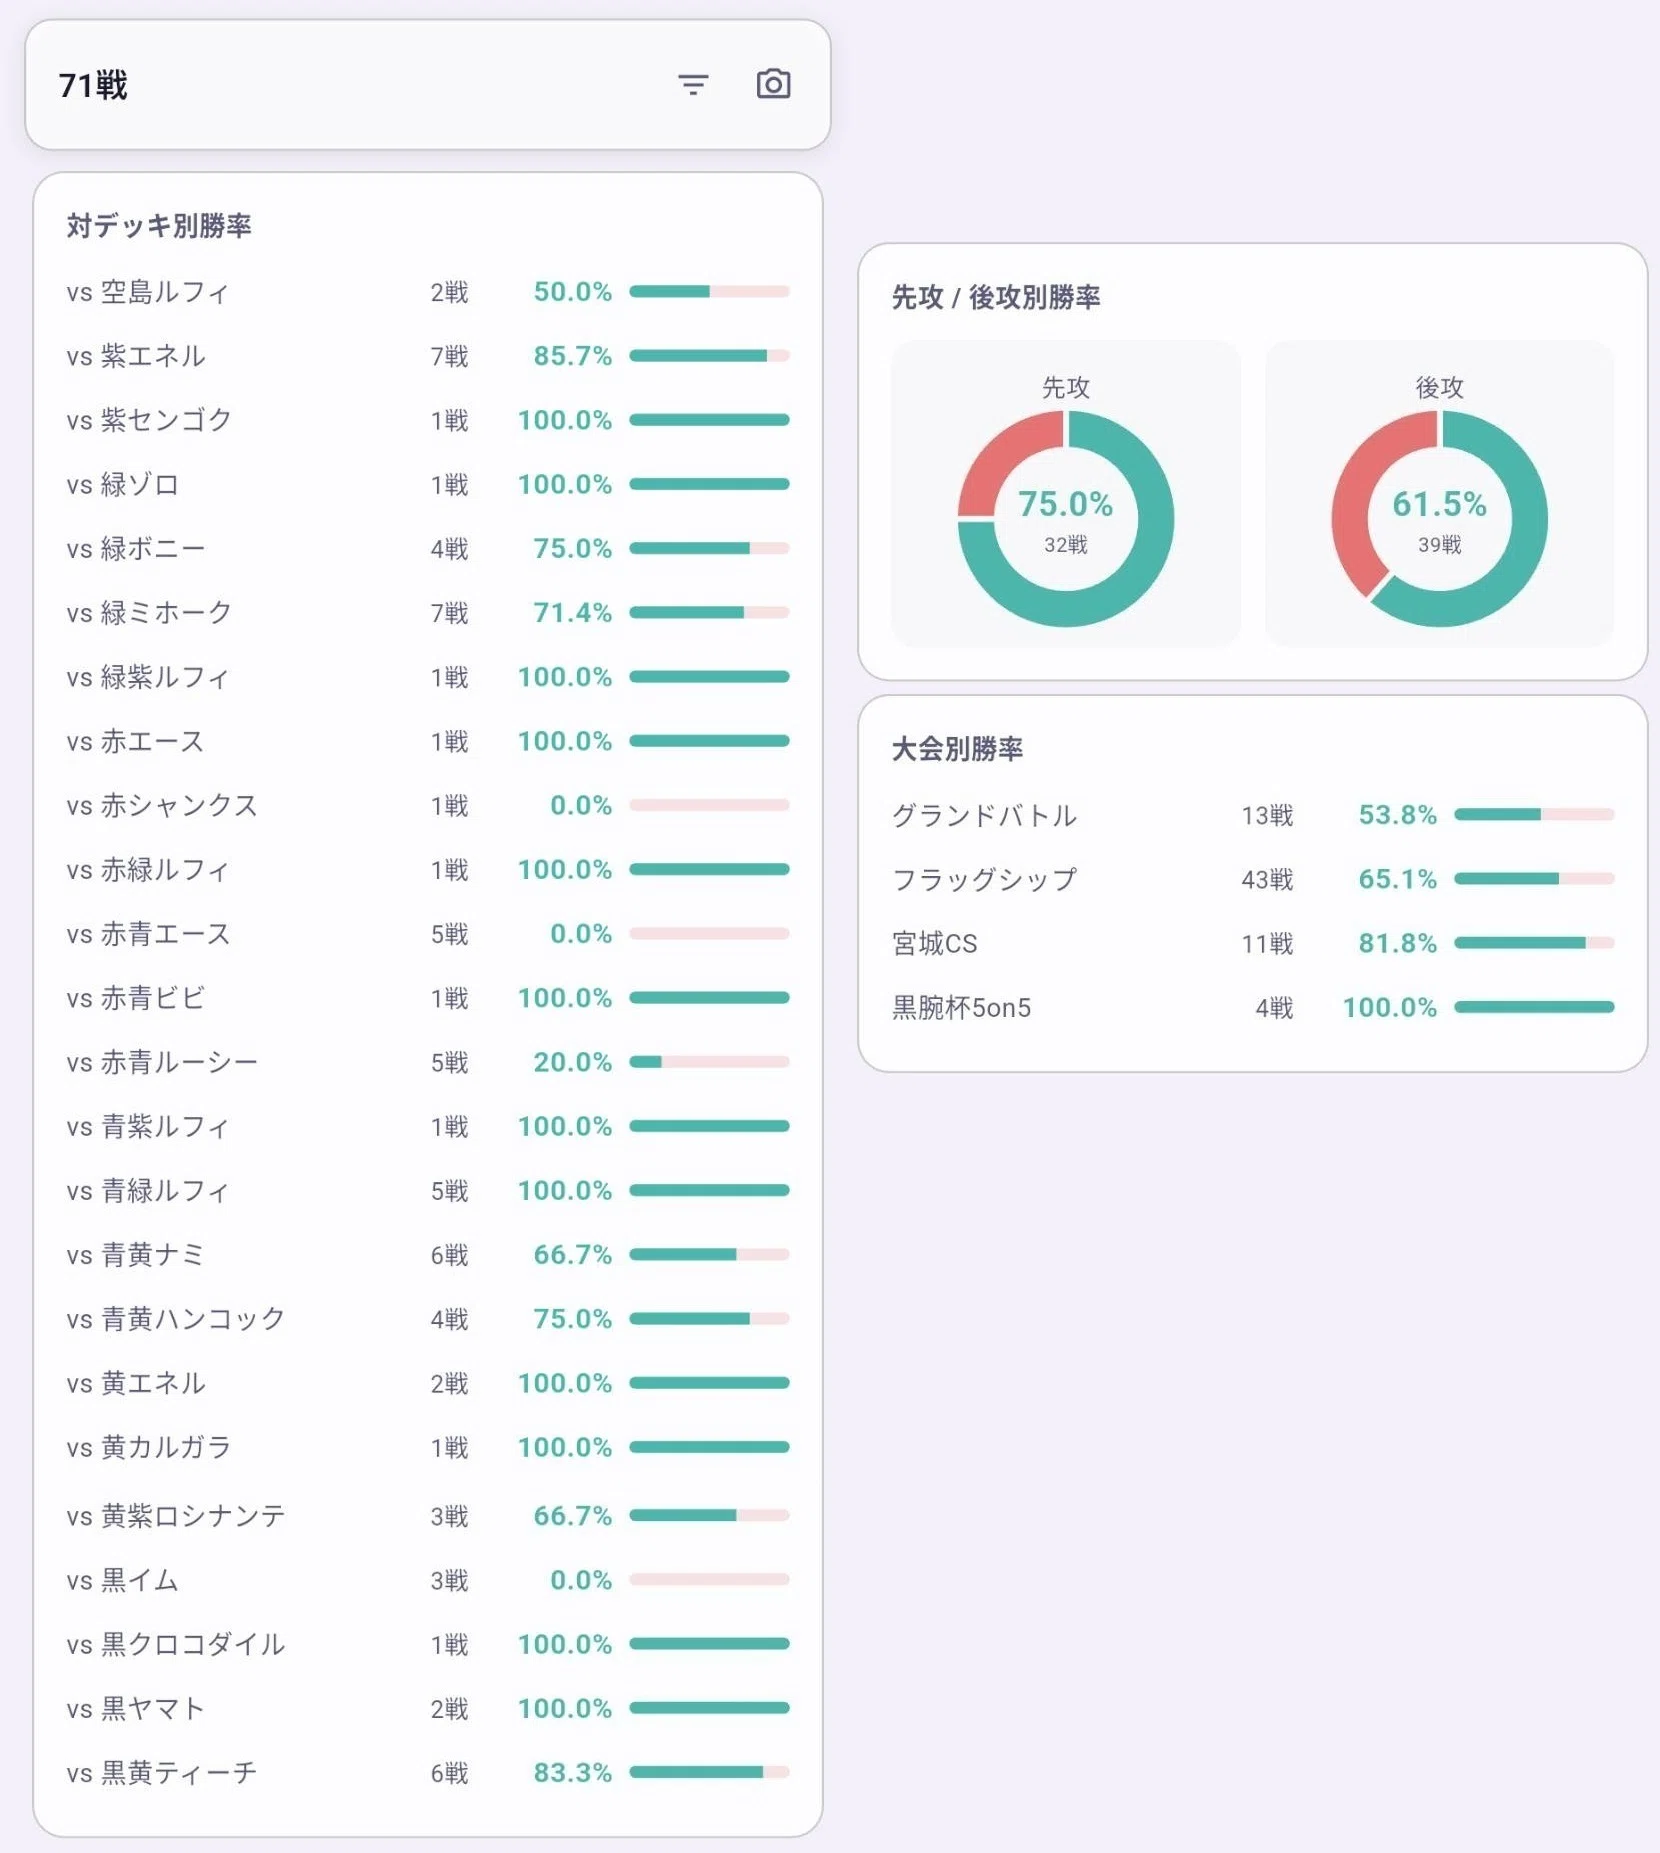Click the vs 赤青エース label
The image size is (1660, 1853).
[148, 934]
